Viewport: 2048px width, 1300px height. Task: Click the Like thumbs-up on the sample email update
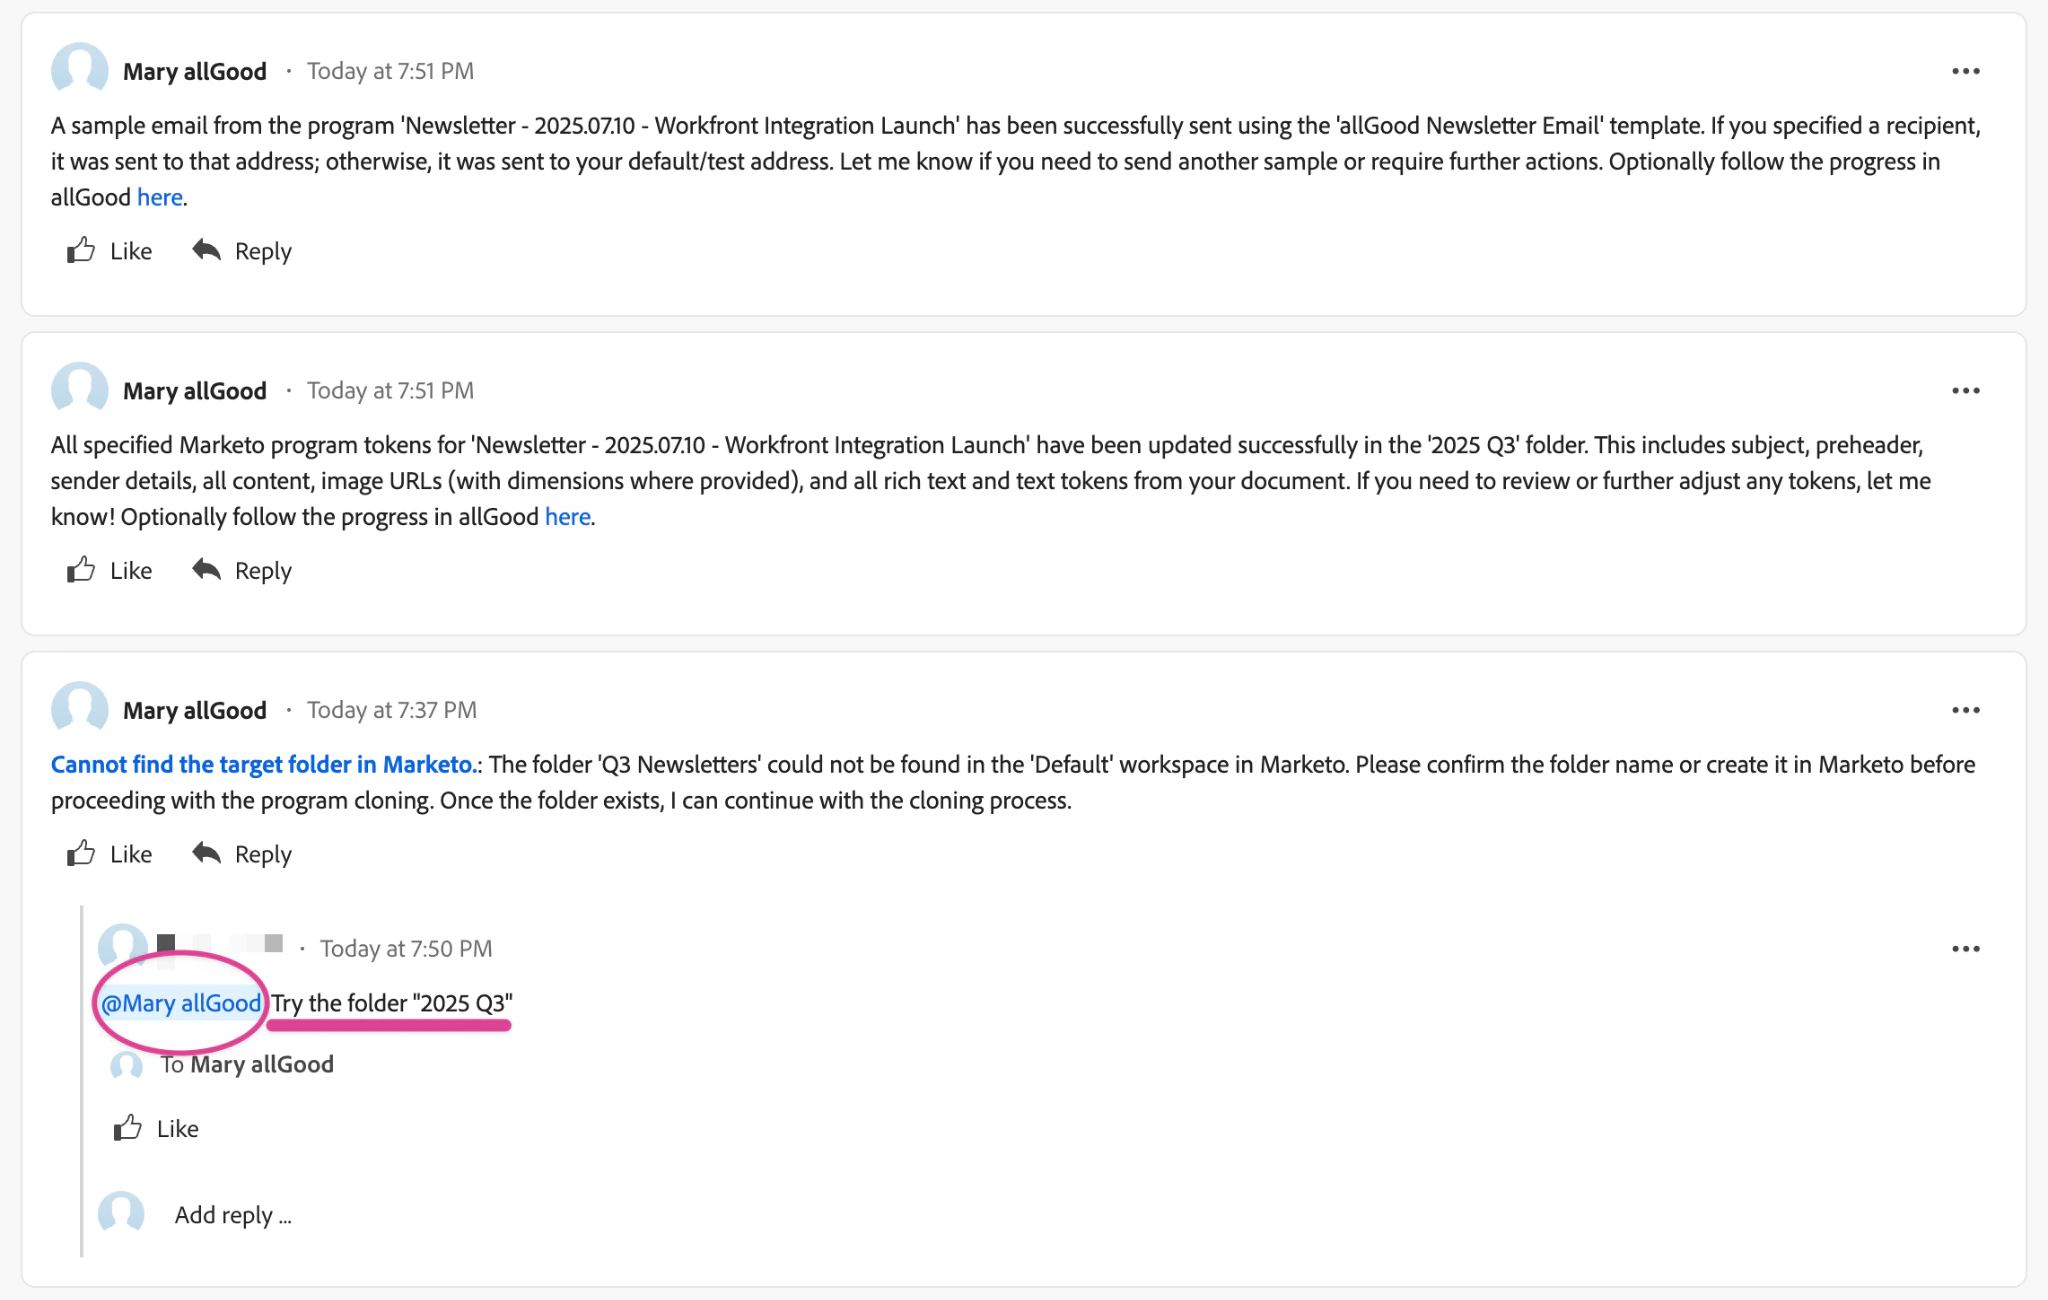click(81, 250)
